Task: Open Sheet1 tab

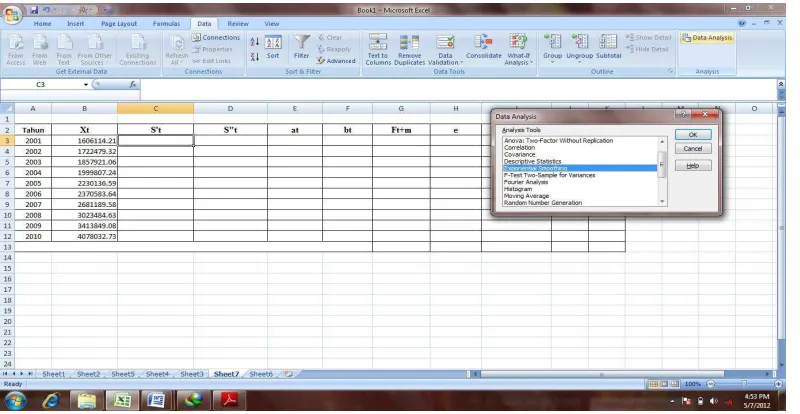Action: tap(54, 374)
